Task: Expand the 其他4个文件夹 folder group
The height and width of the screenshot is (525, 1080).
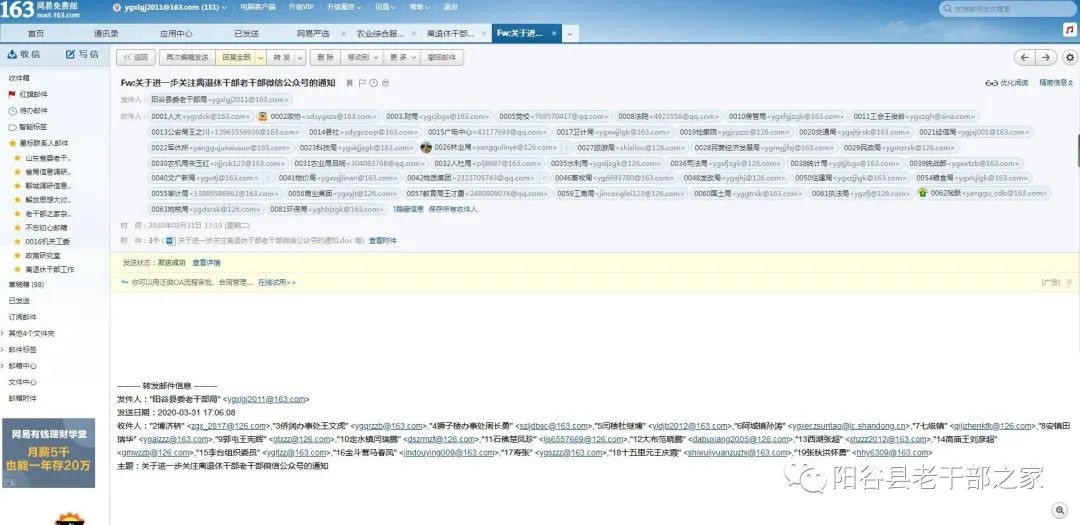Action: pyautogui.click(x=32, y=333)
